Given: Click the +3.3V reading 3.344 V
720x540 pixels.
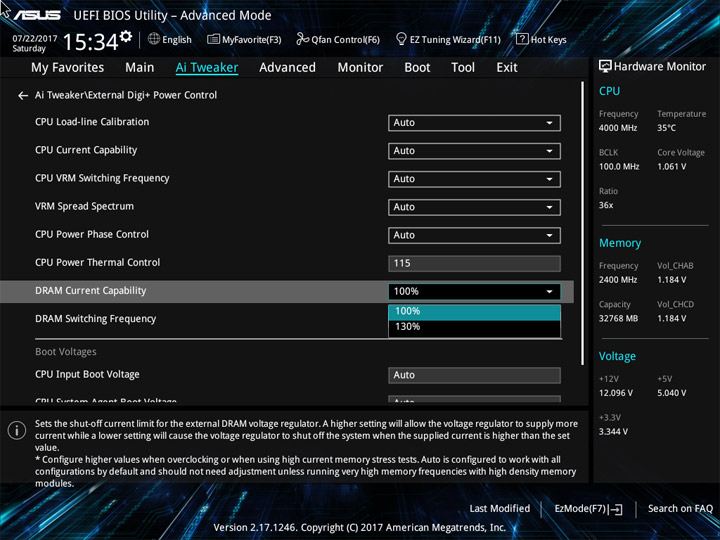Looking at the screenshot, I should [613, 432].
